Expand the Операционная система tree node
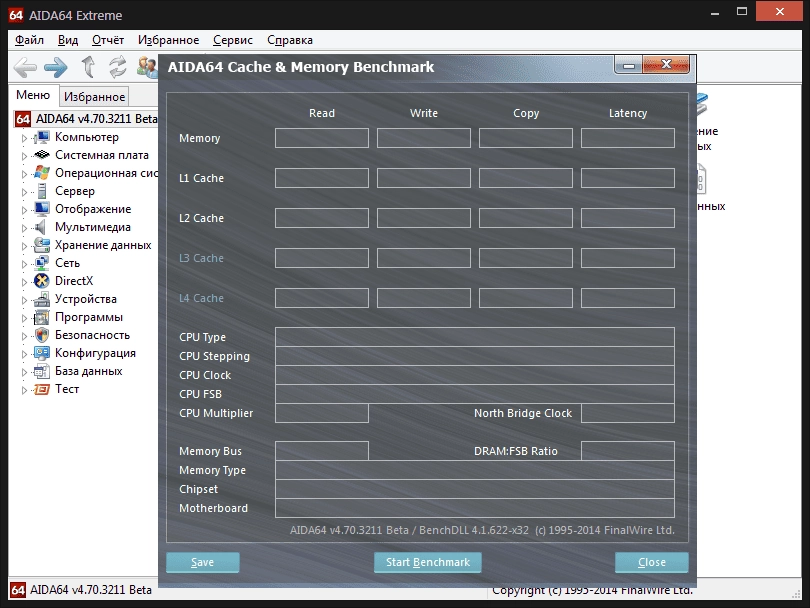Image resolution: width=810 pixels, height=608 pixels. click(24, 174)
